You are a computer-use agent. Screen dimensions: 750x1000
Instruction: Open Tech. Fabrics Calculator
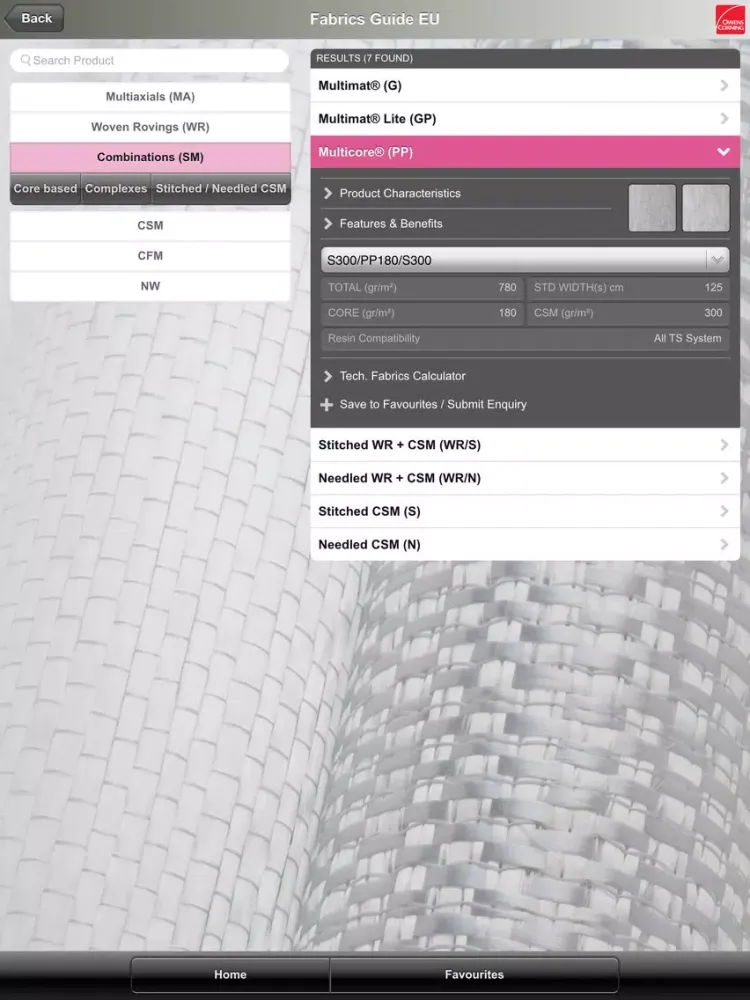pos(402,376)
